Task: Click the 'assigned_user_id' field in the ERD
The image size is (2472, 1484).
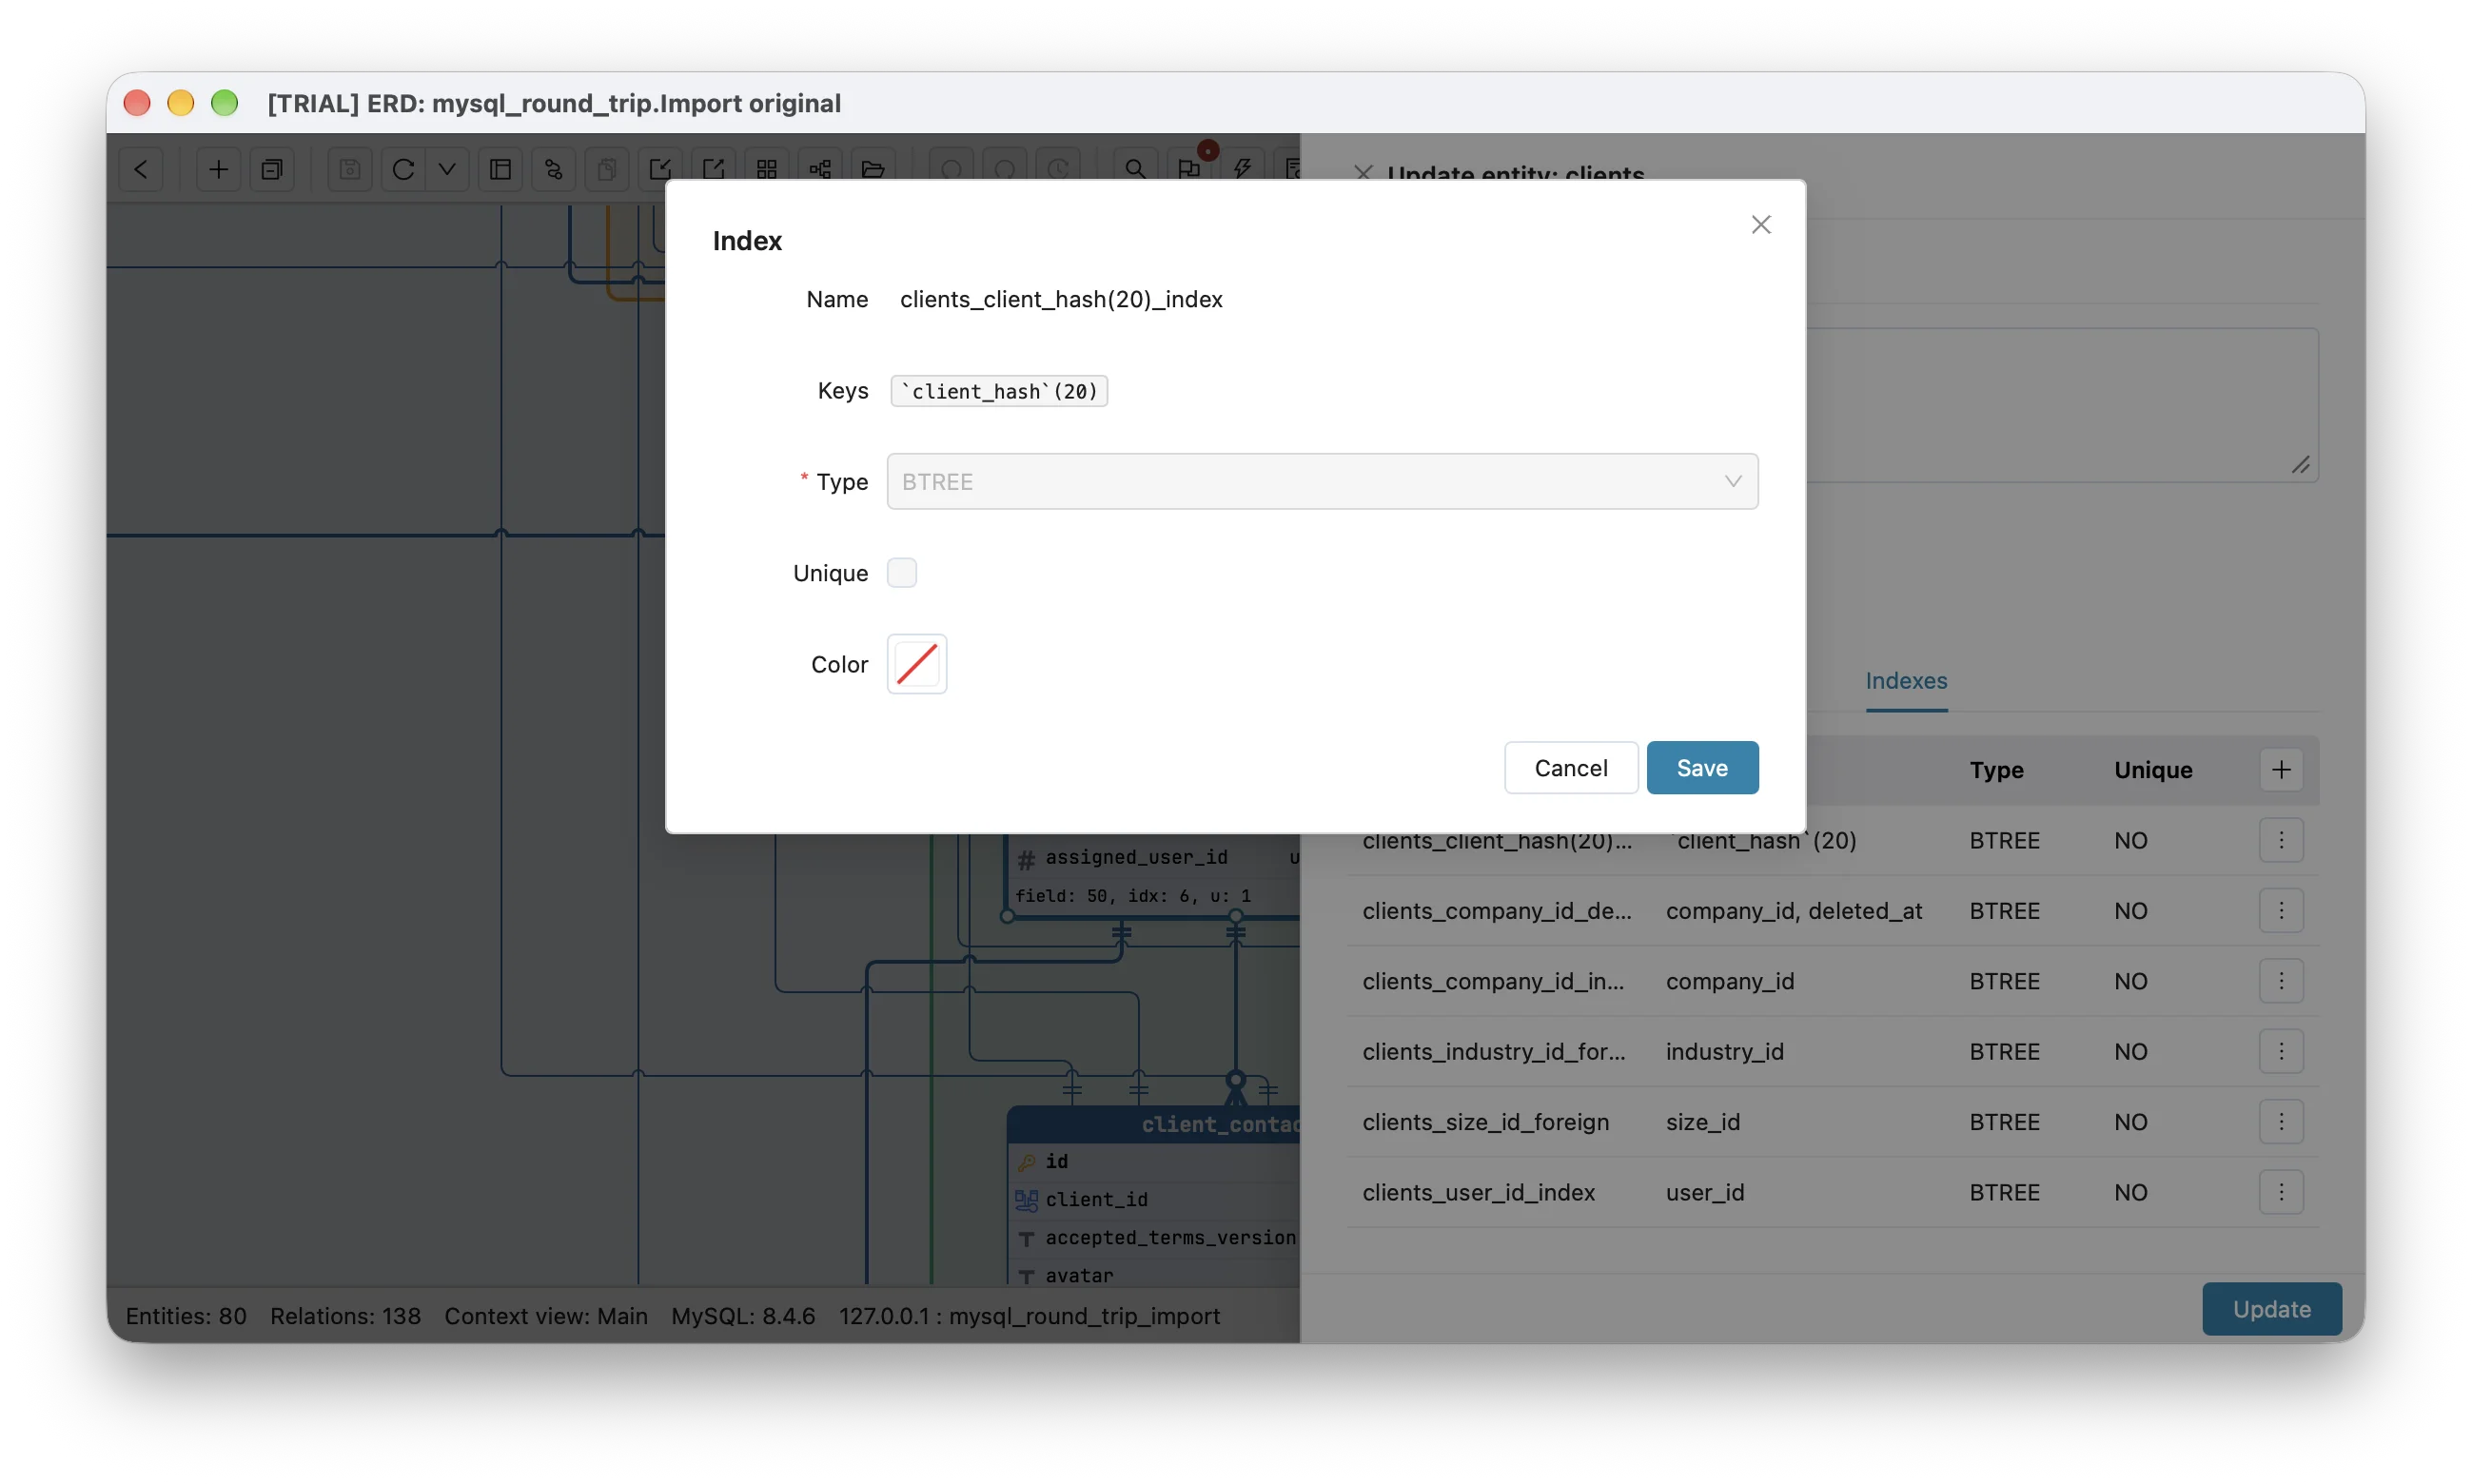Action: tap(1136, 857)
